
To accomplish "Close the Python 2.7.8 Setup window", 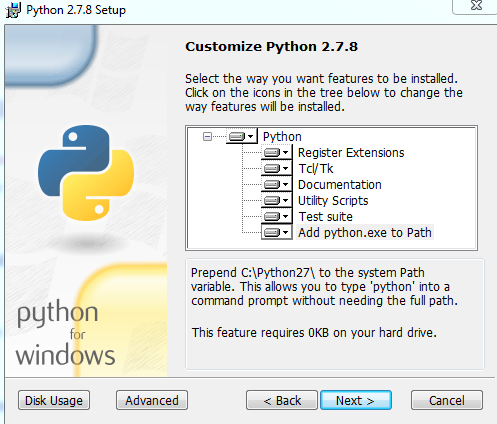I will point(477,5).
